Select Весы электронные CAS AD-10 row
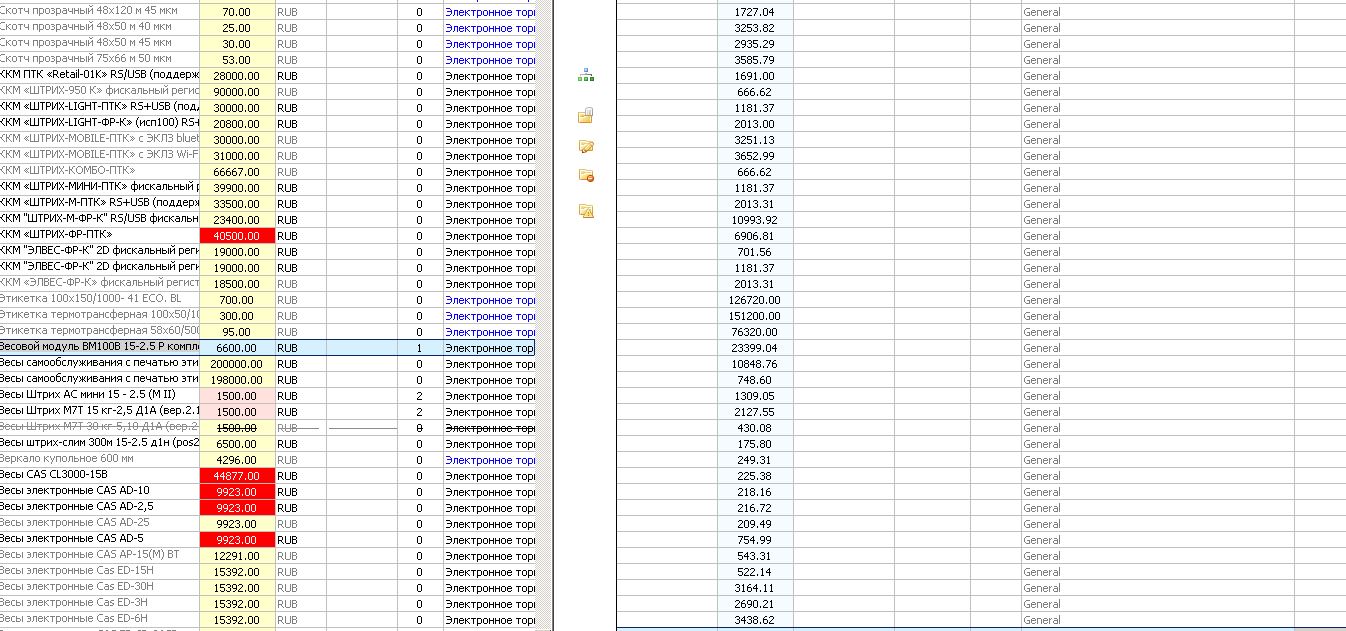Viewport: 1346px width, 631px height. pyautogui.click(x=268, y=492)
